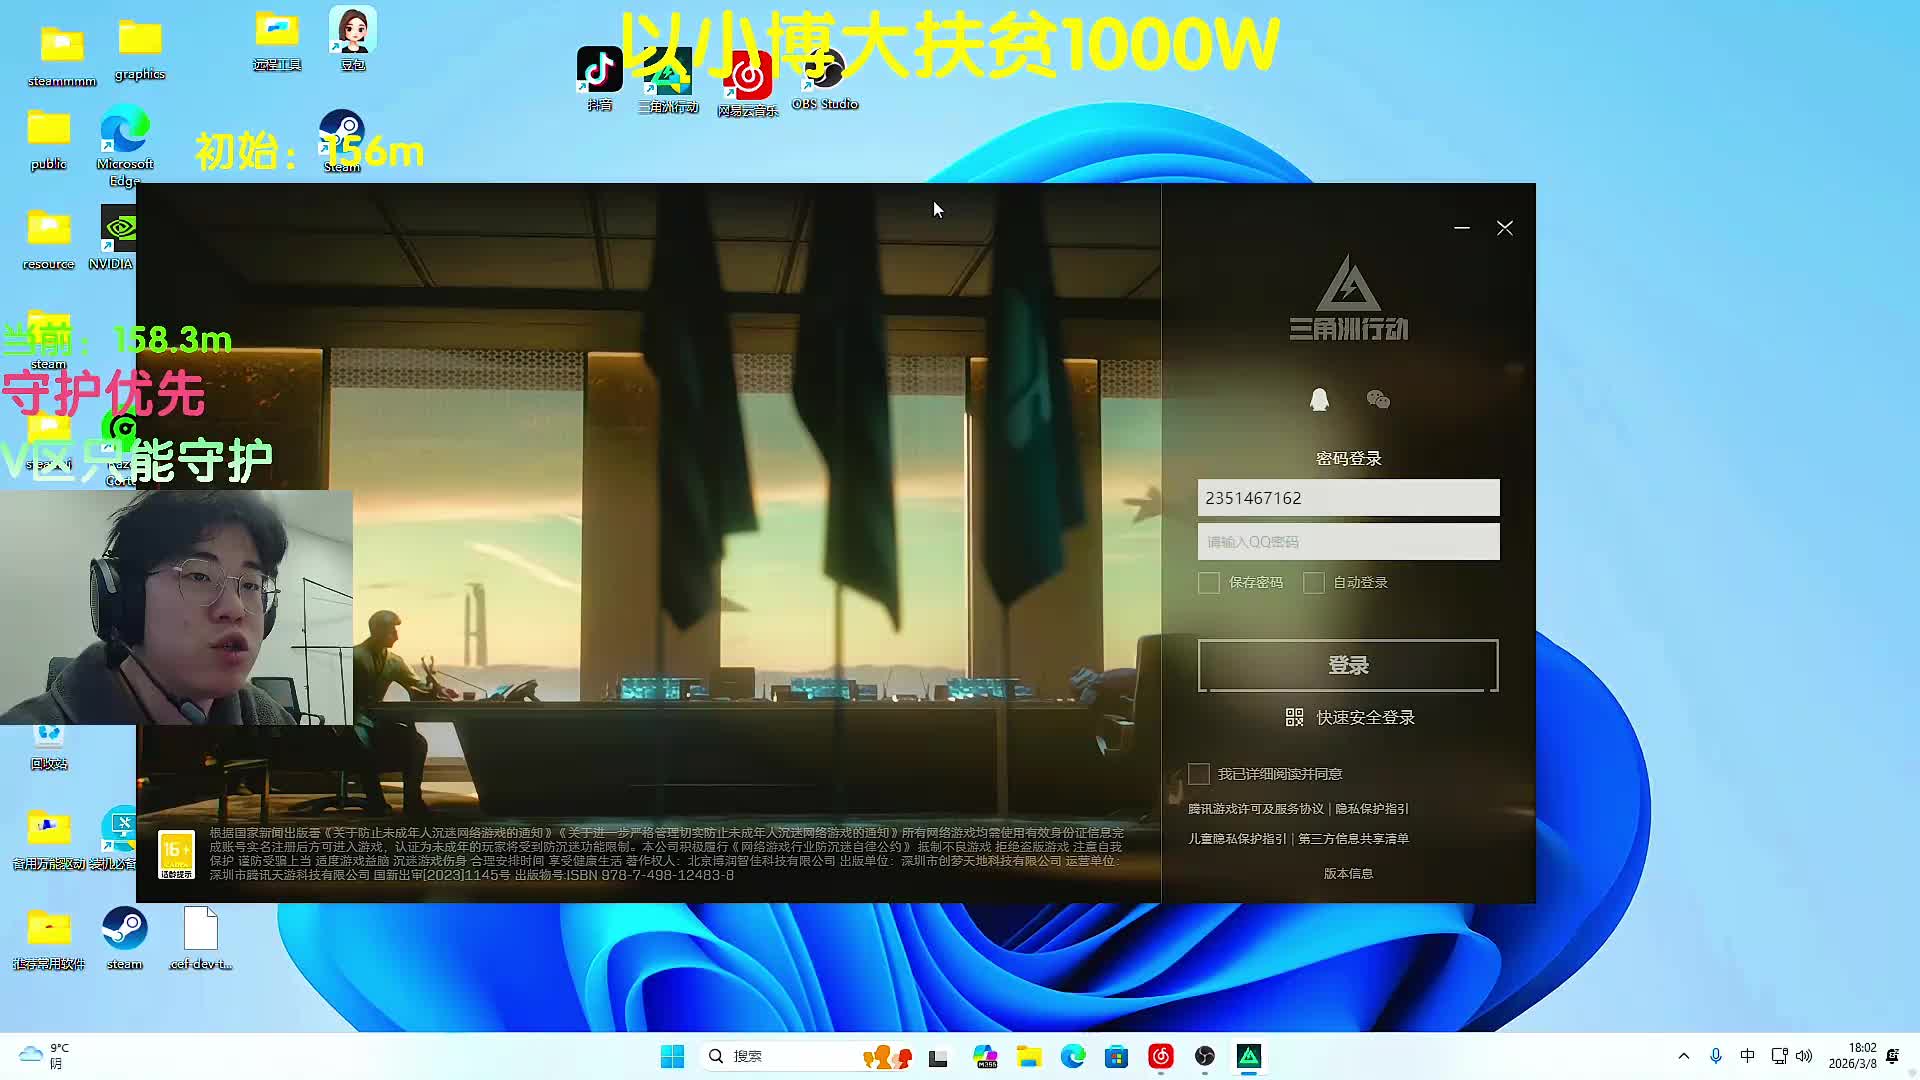Open privacy protection guide link
This screenshot has width=1920, height=1080.
[1371, 809]
